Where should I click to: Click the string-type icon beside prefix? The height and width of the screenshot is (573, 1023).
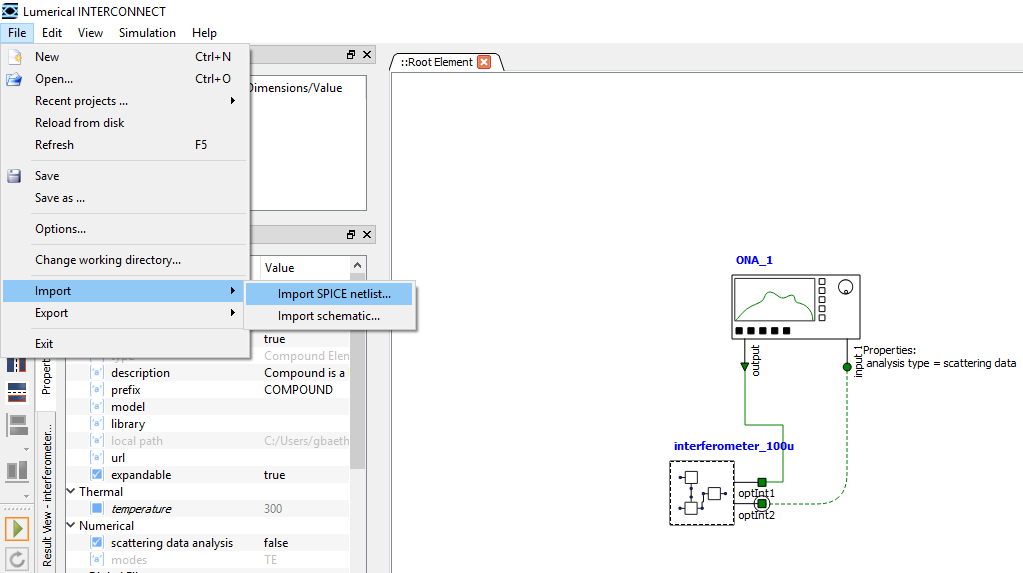click(97, 390)
